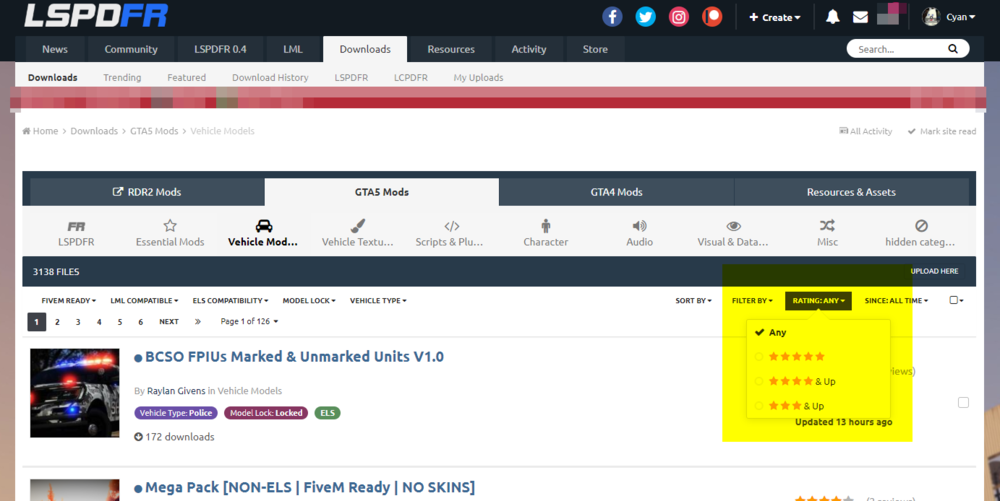
Task: Collapse the Rating: Any dropdown
Action: pyautogui.click(x=818, y=300)
